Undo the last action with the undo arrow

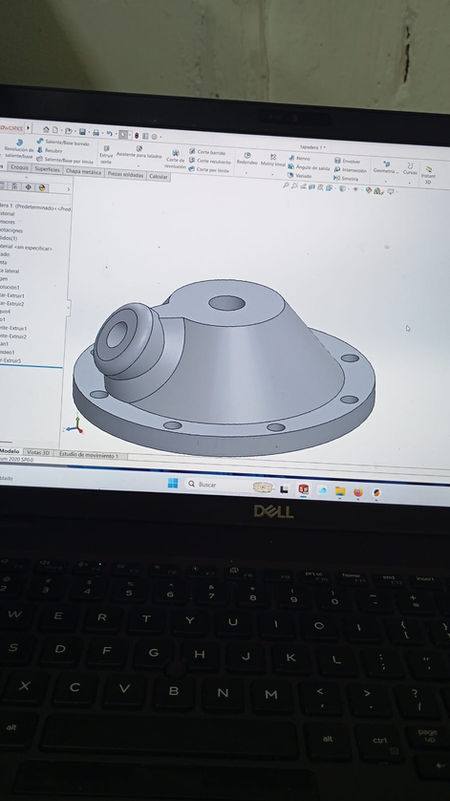tap(109, 133)
